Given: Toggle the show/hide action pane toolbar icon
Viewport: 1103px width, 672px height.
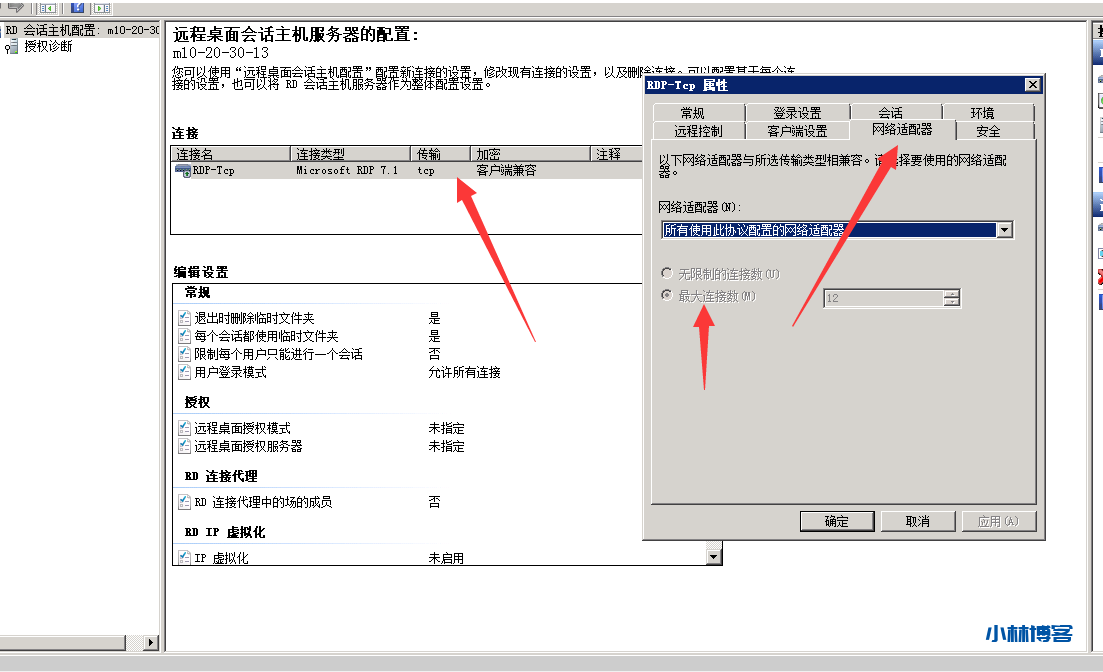Looking at the screenshot, I should [102, 8].
